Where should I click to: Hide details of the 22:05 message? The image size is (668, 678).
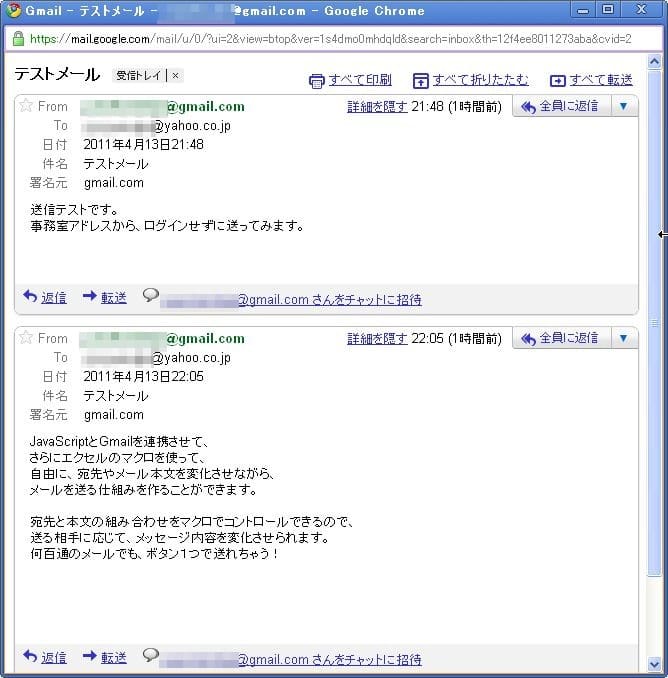click(x=377, y=339)
